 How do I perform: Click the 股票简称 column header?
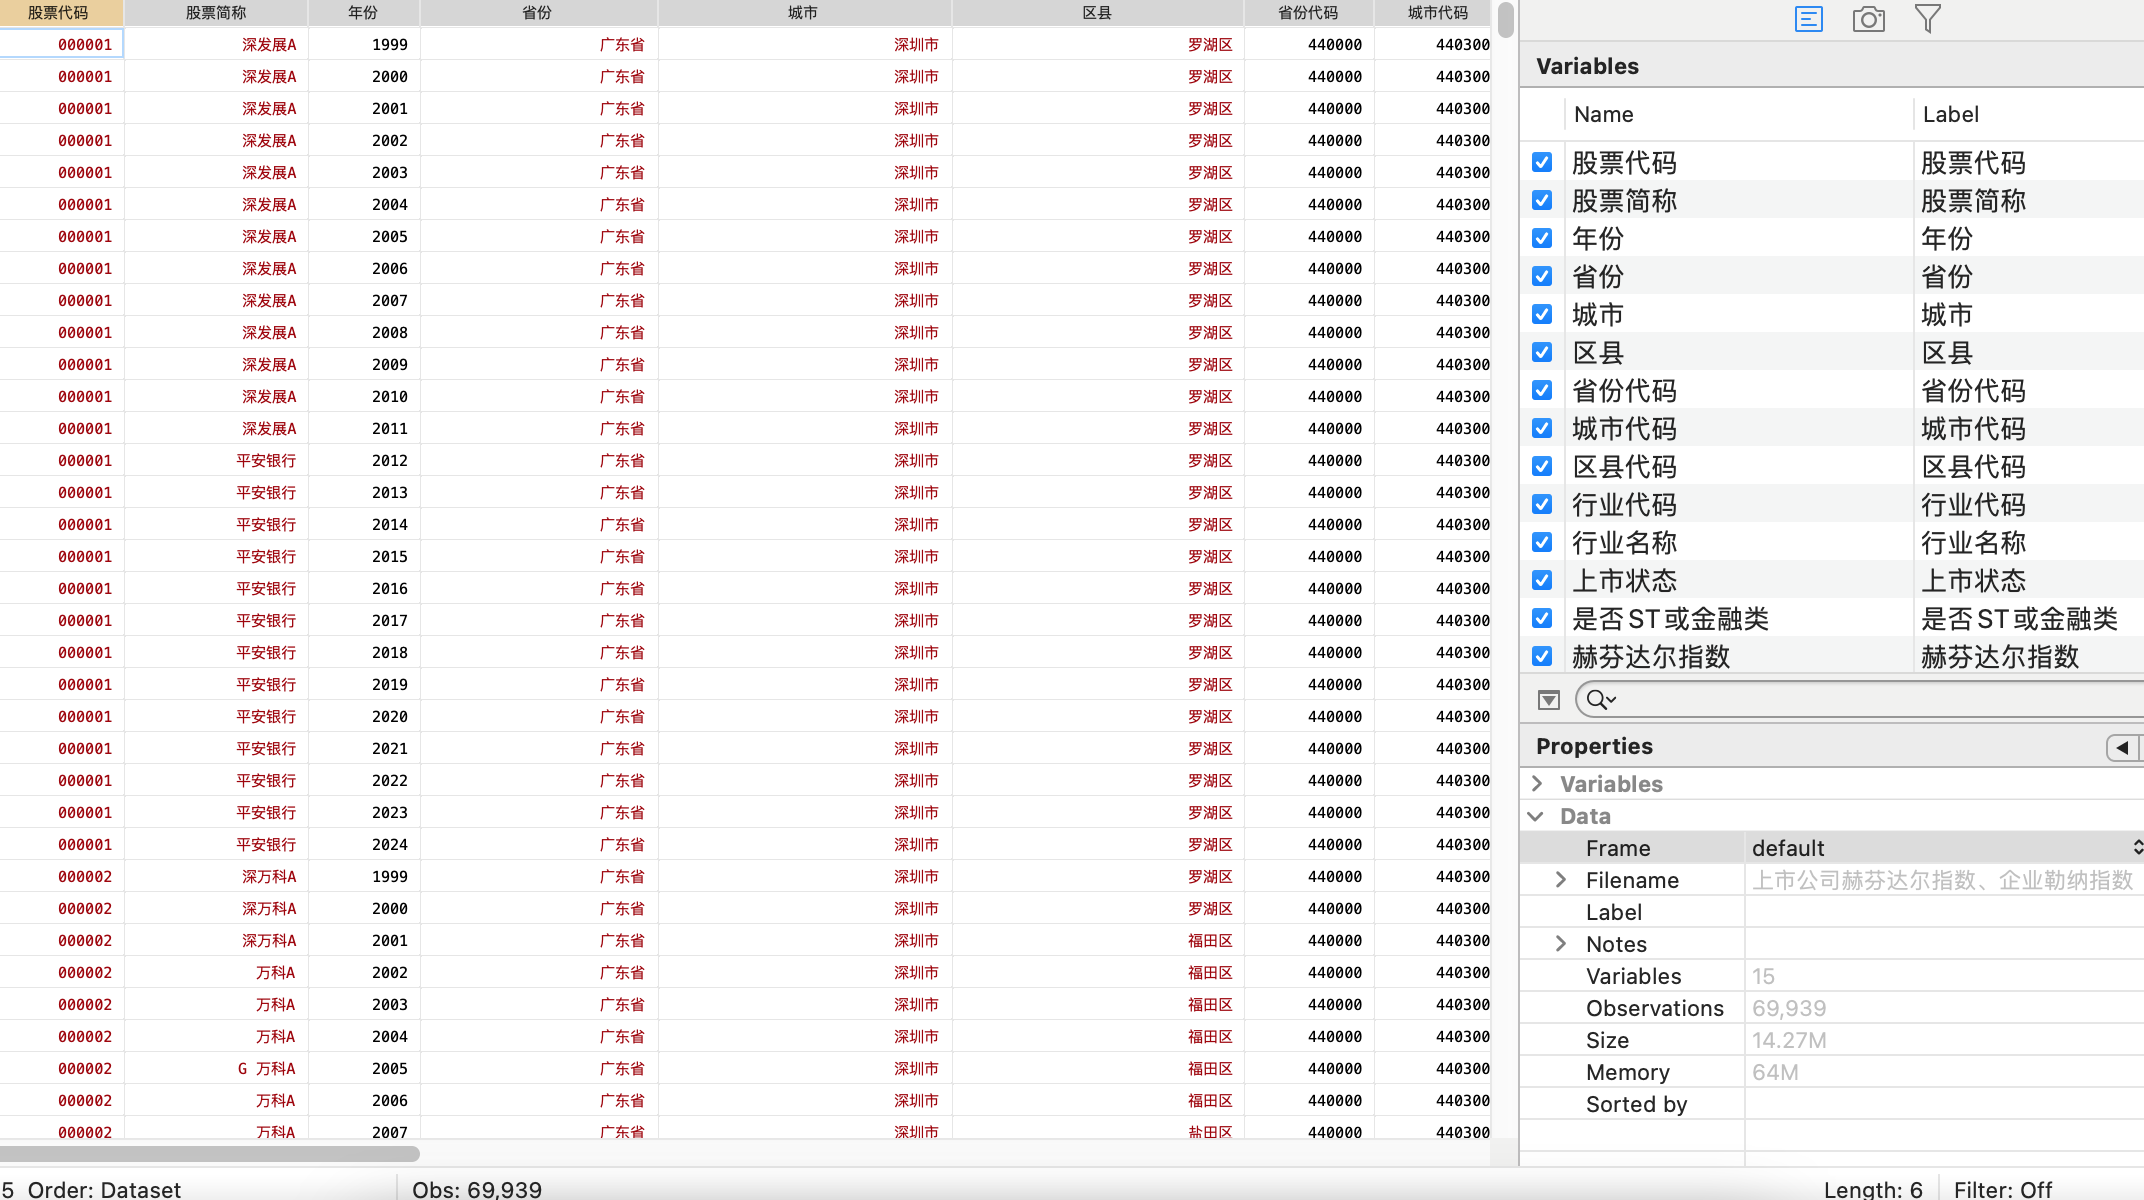[x=215, y=13]
